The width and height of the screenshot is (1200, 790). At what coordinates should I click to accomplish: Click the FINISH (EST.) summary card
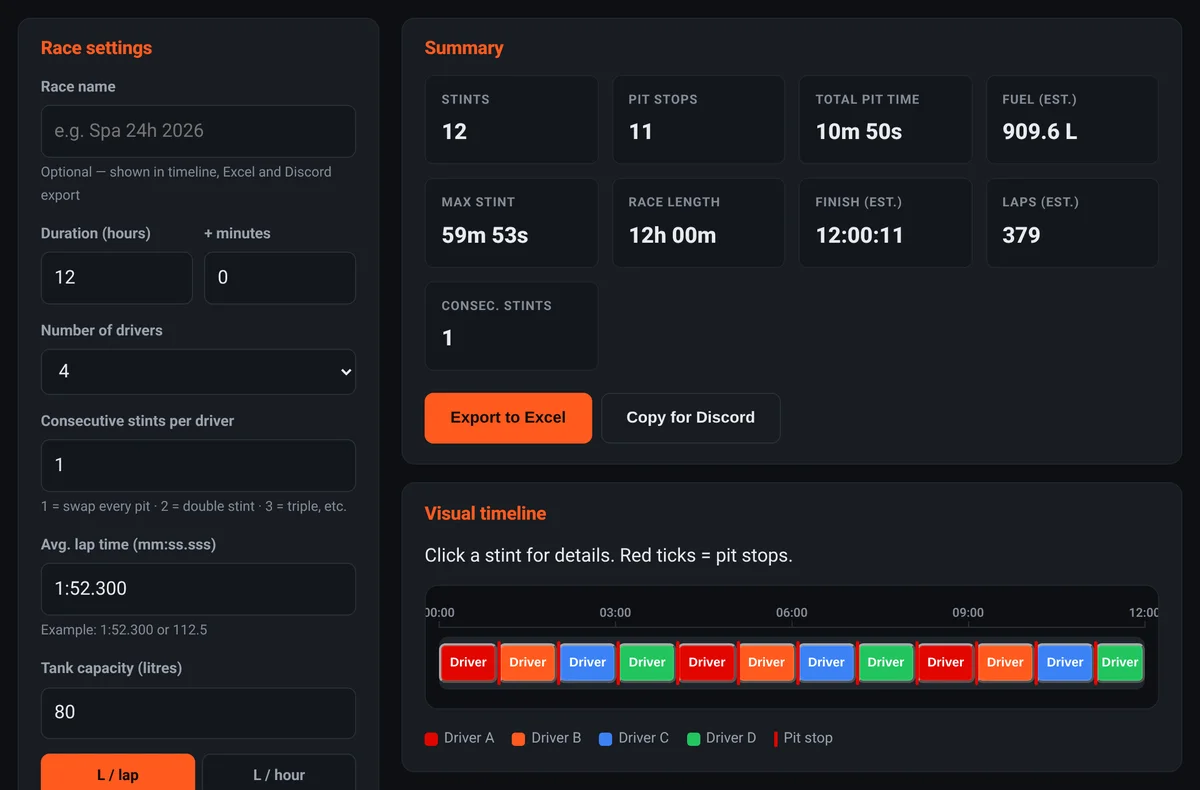click(885, 223)
